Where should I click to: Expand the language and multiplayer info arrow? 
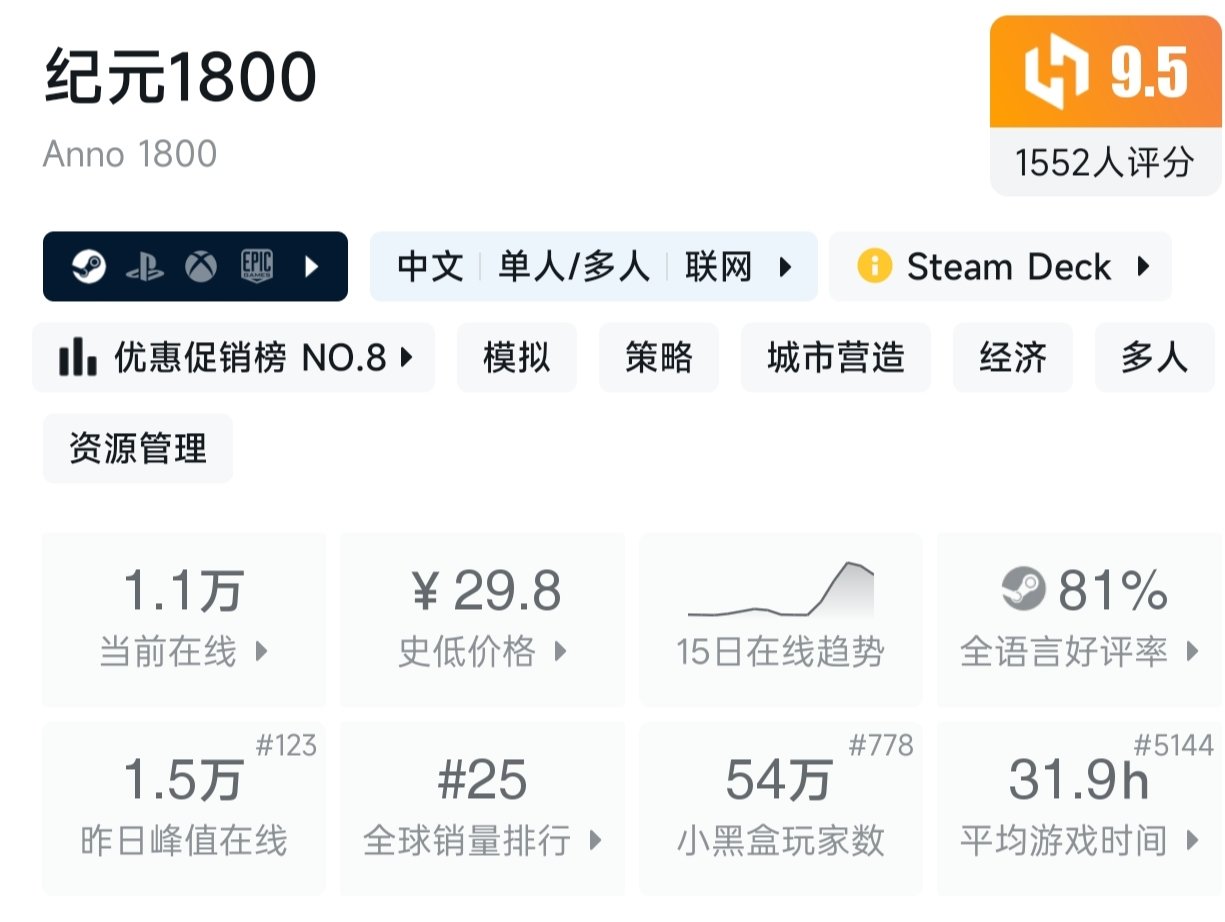pyautogui.click(x=785, y=267)
